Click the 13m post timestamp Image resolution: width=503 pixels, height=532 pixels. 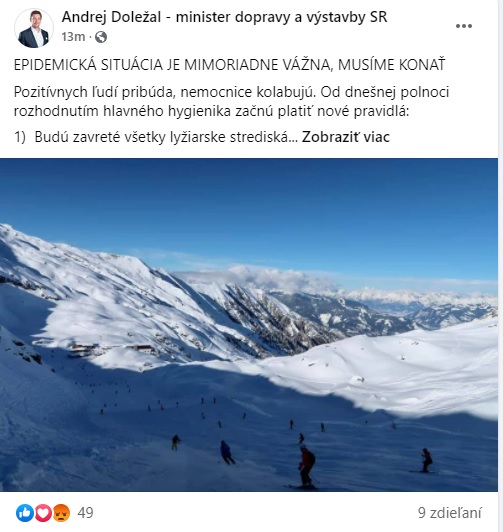point(73,37)
